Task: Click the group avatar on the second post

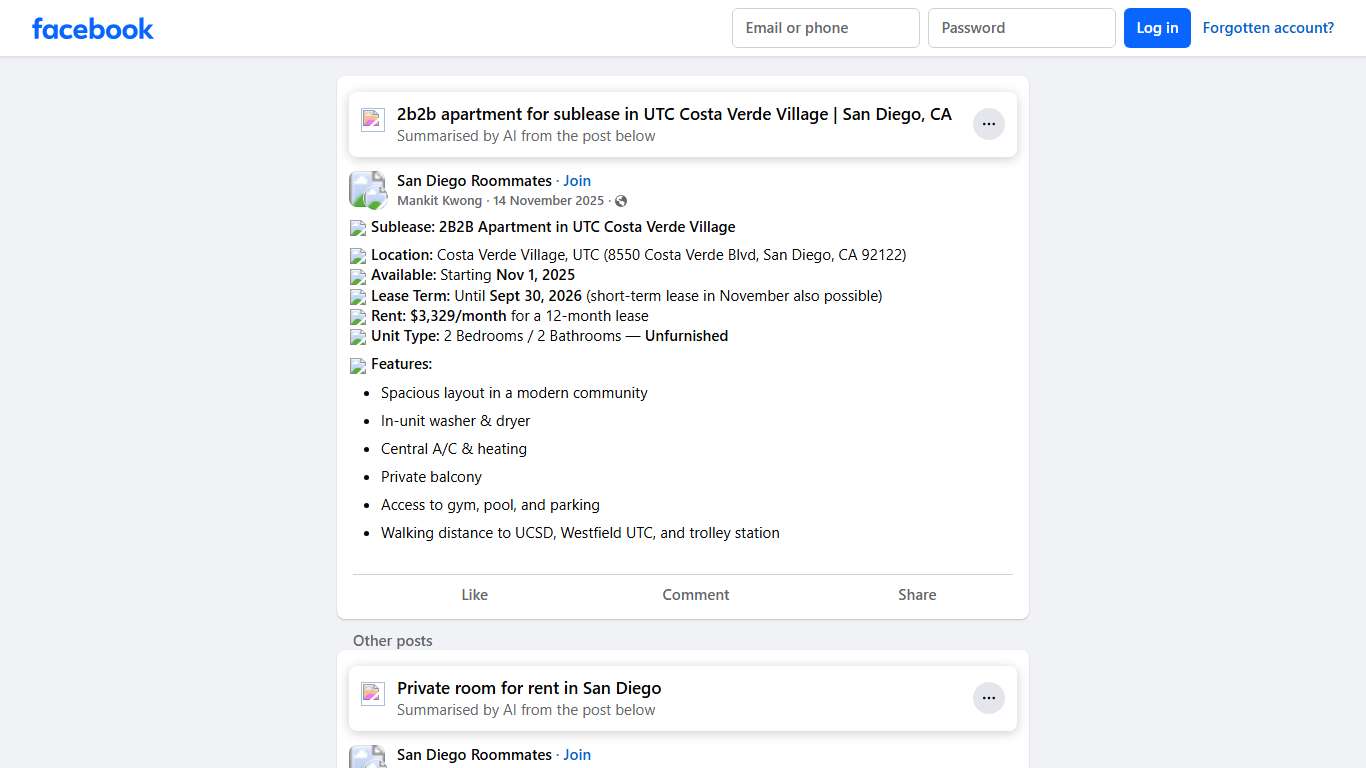Action: coord(367,758)
